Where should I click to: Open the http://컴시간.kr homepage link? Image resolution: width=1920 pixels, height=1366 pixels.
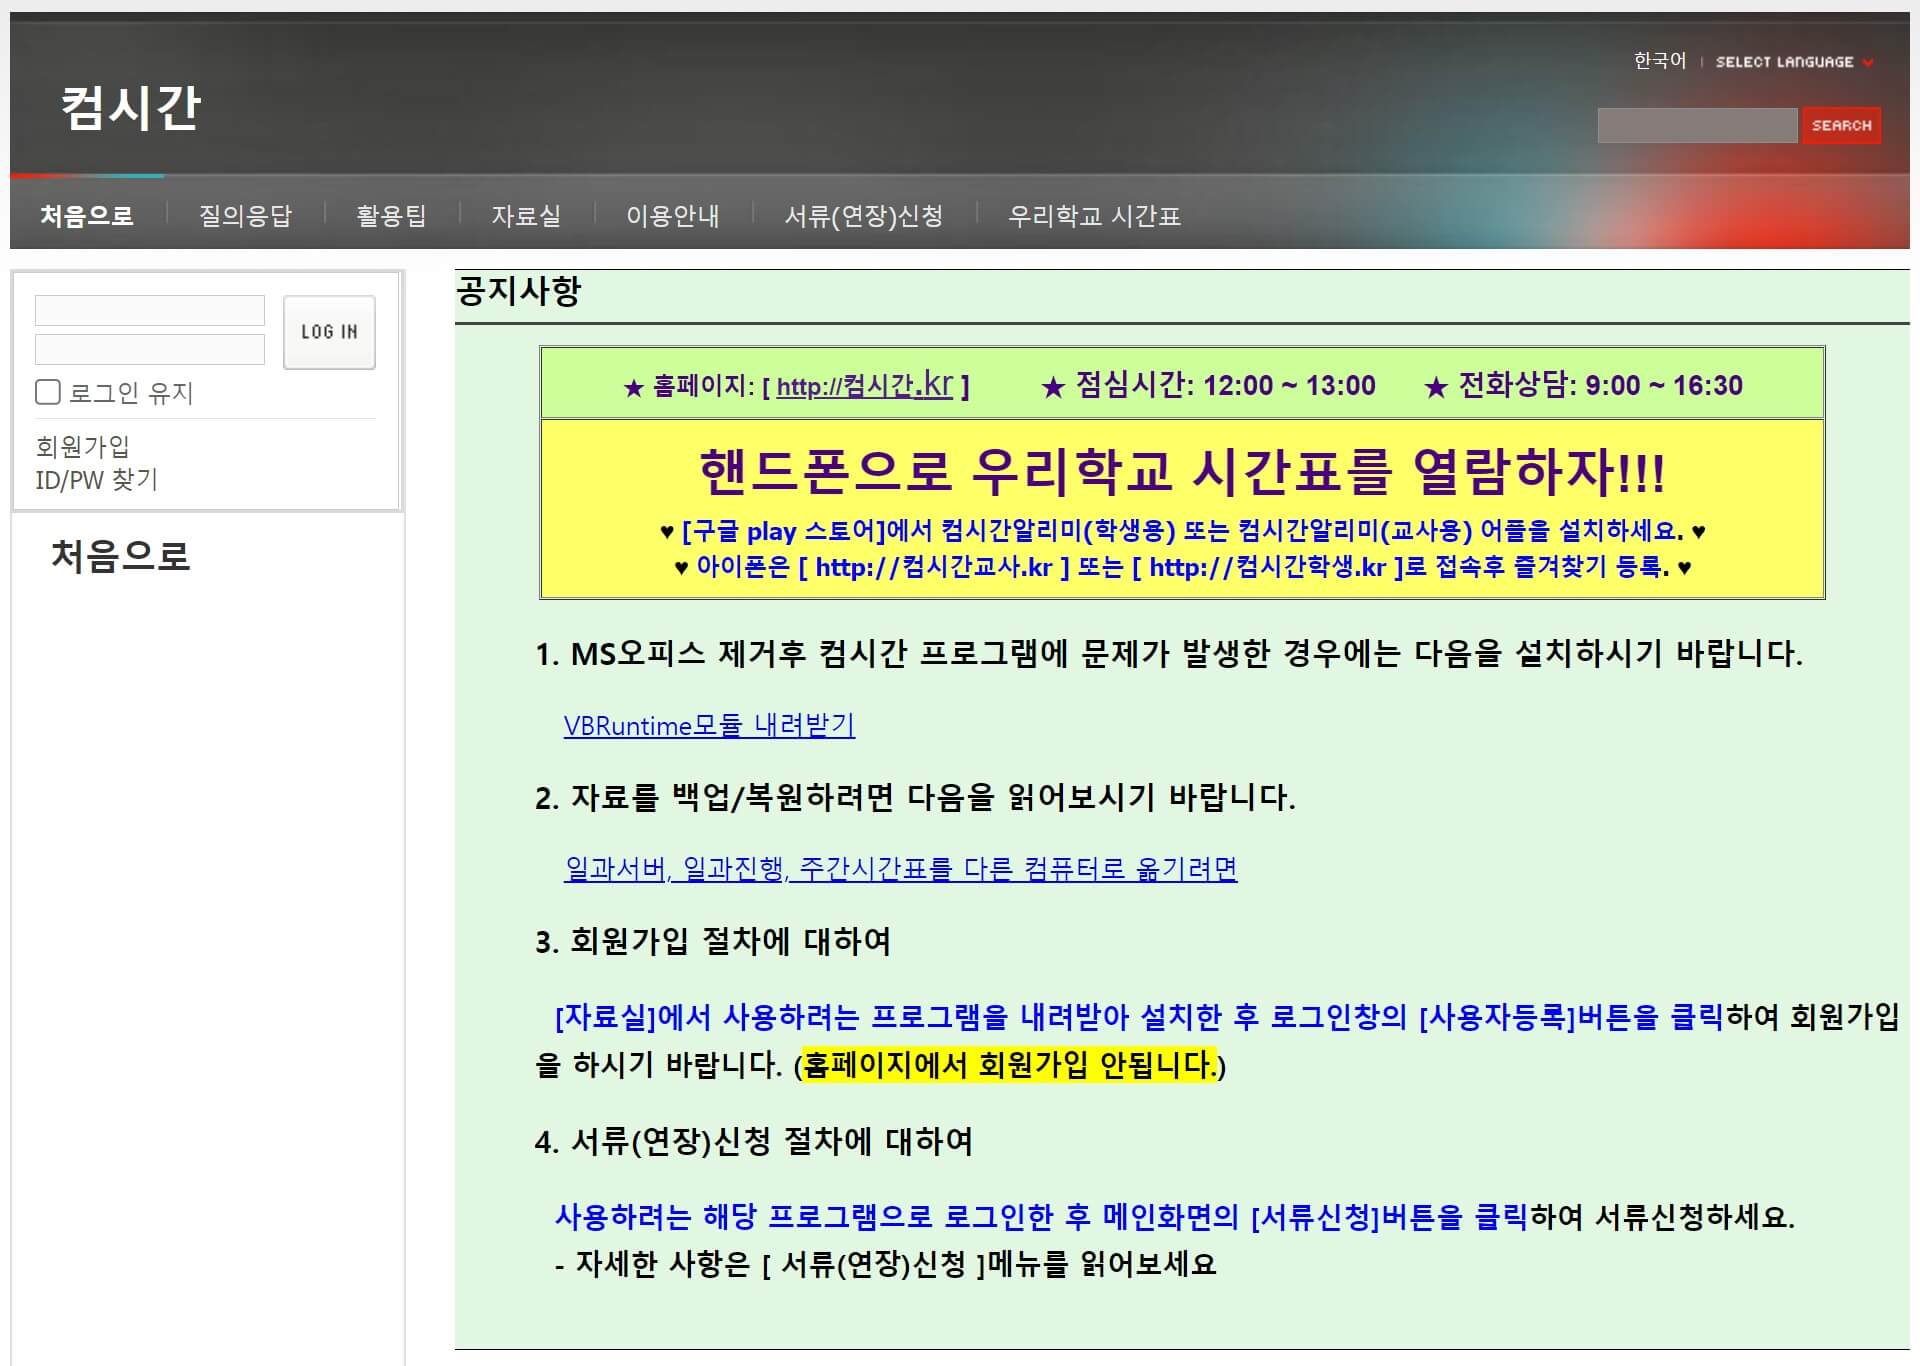862,387
